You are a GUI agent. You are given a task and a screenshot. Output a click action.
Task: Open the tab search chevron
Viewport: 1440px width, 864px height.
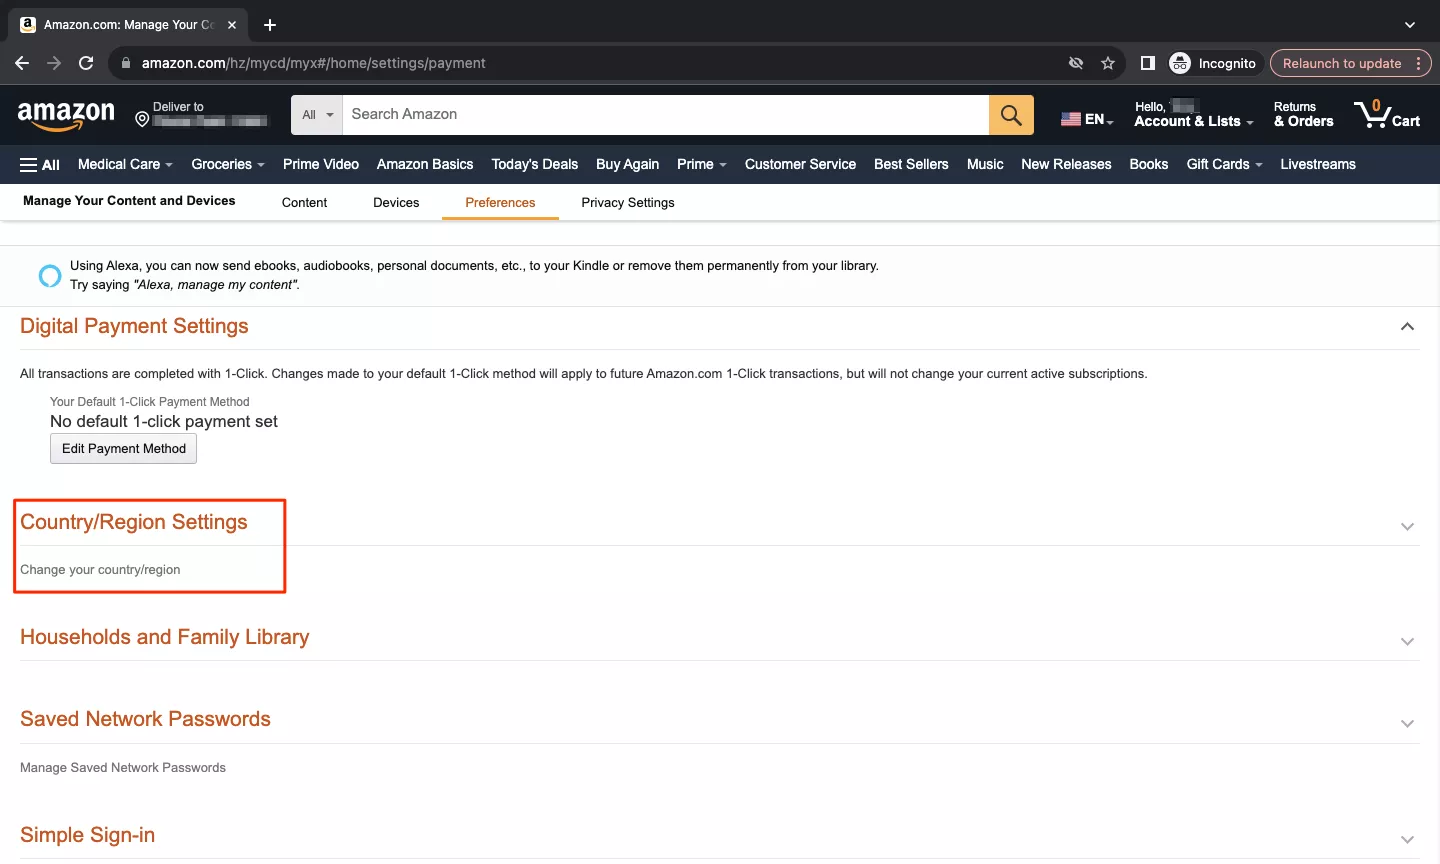pyautogui.click(x=1410, y=25)
